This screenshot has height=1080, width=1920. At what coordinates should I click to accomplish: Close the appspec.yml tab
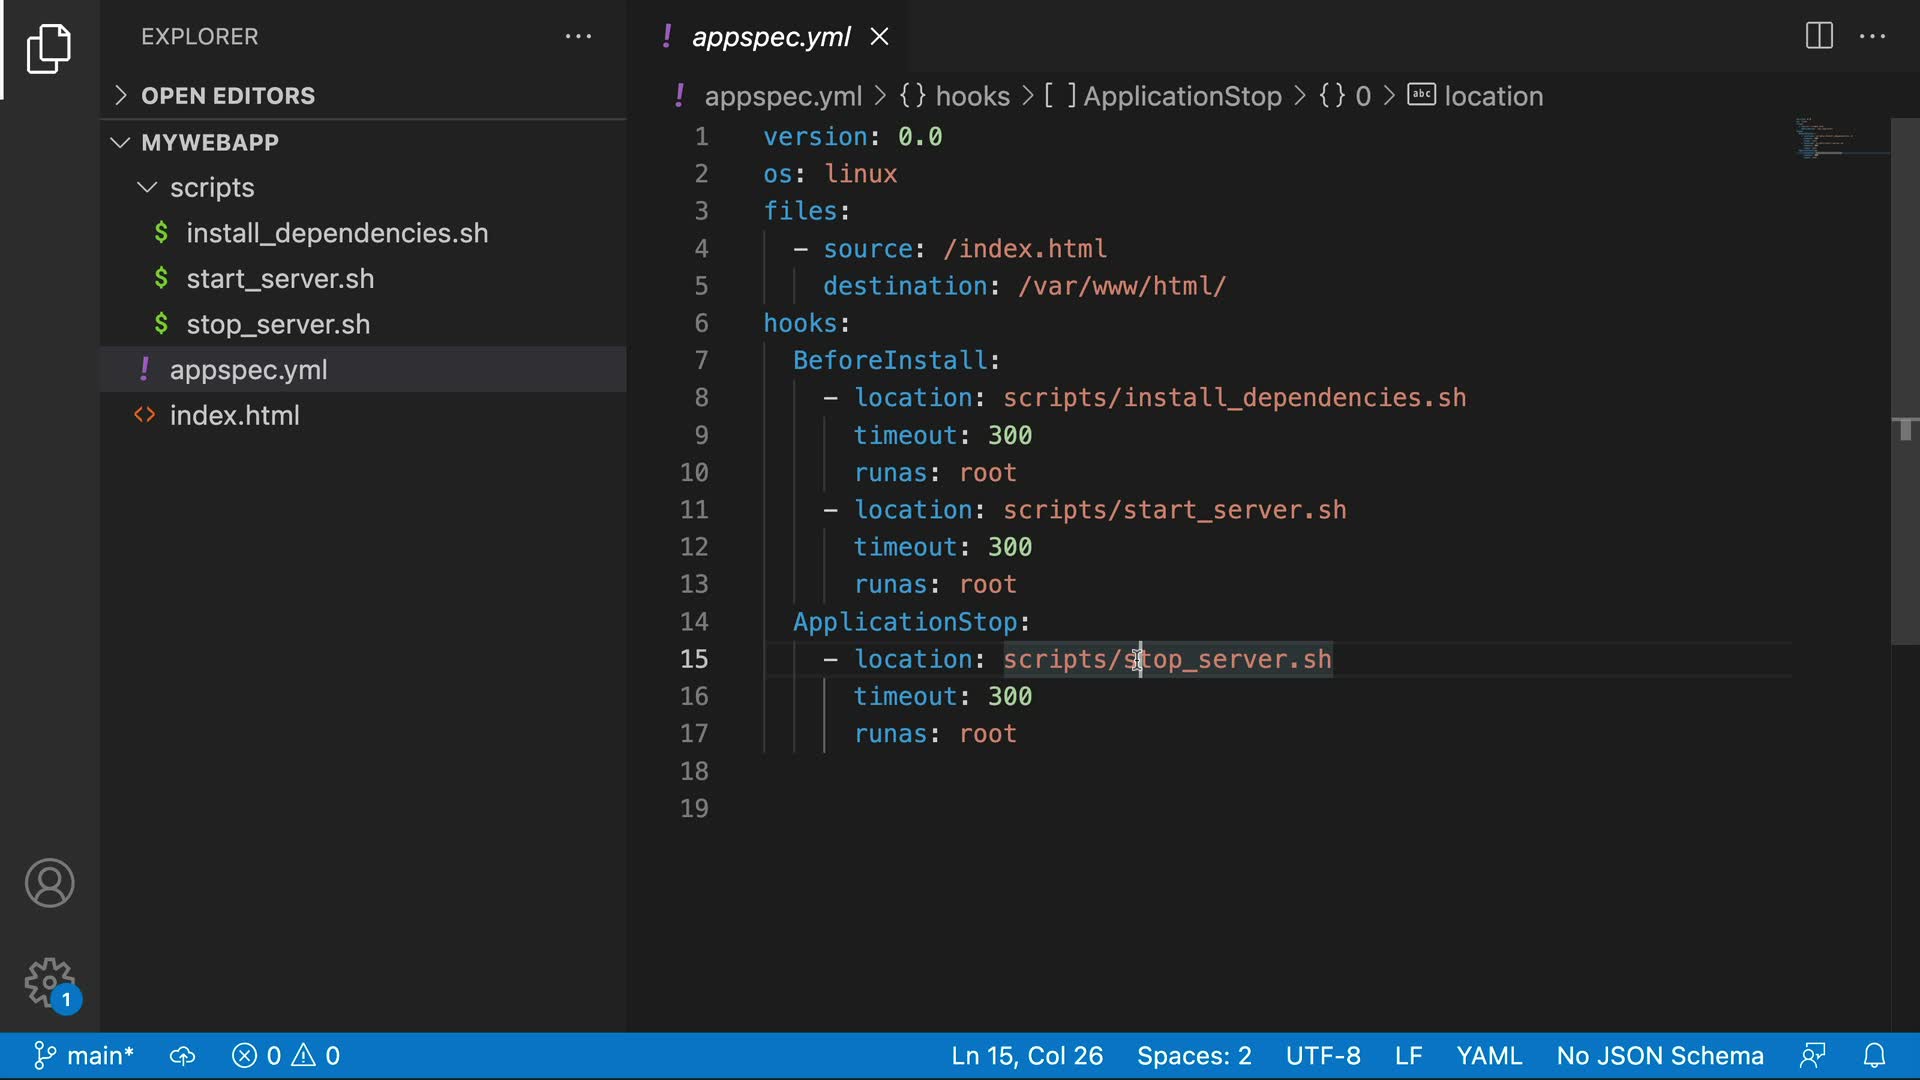tap(880, 37)
